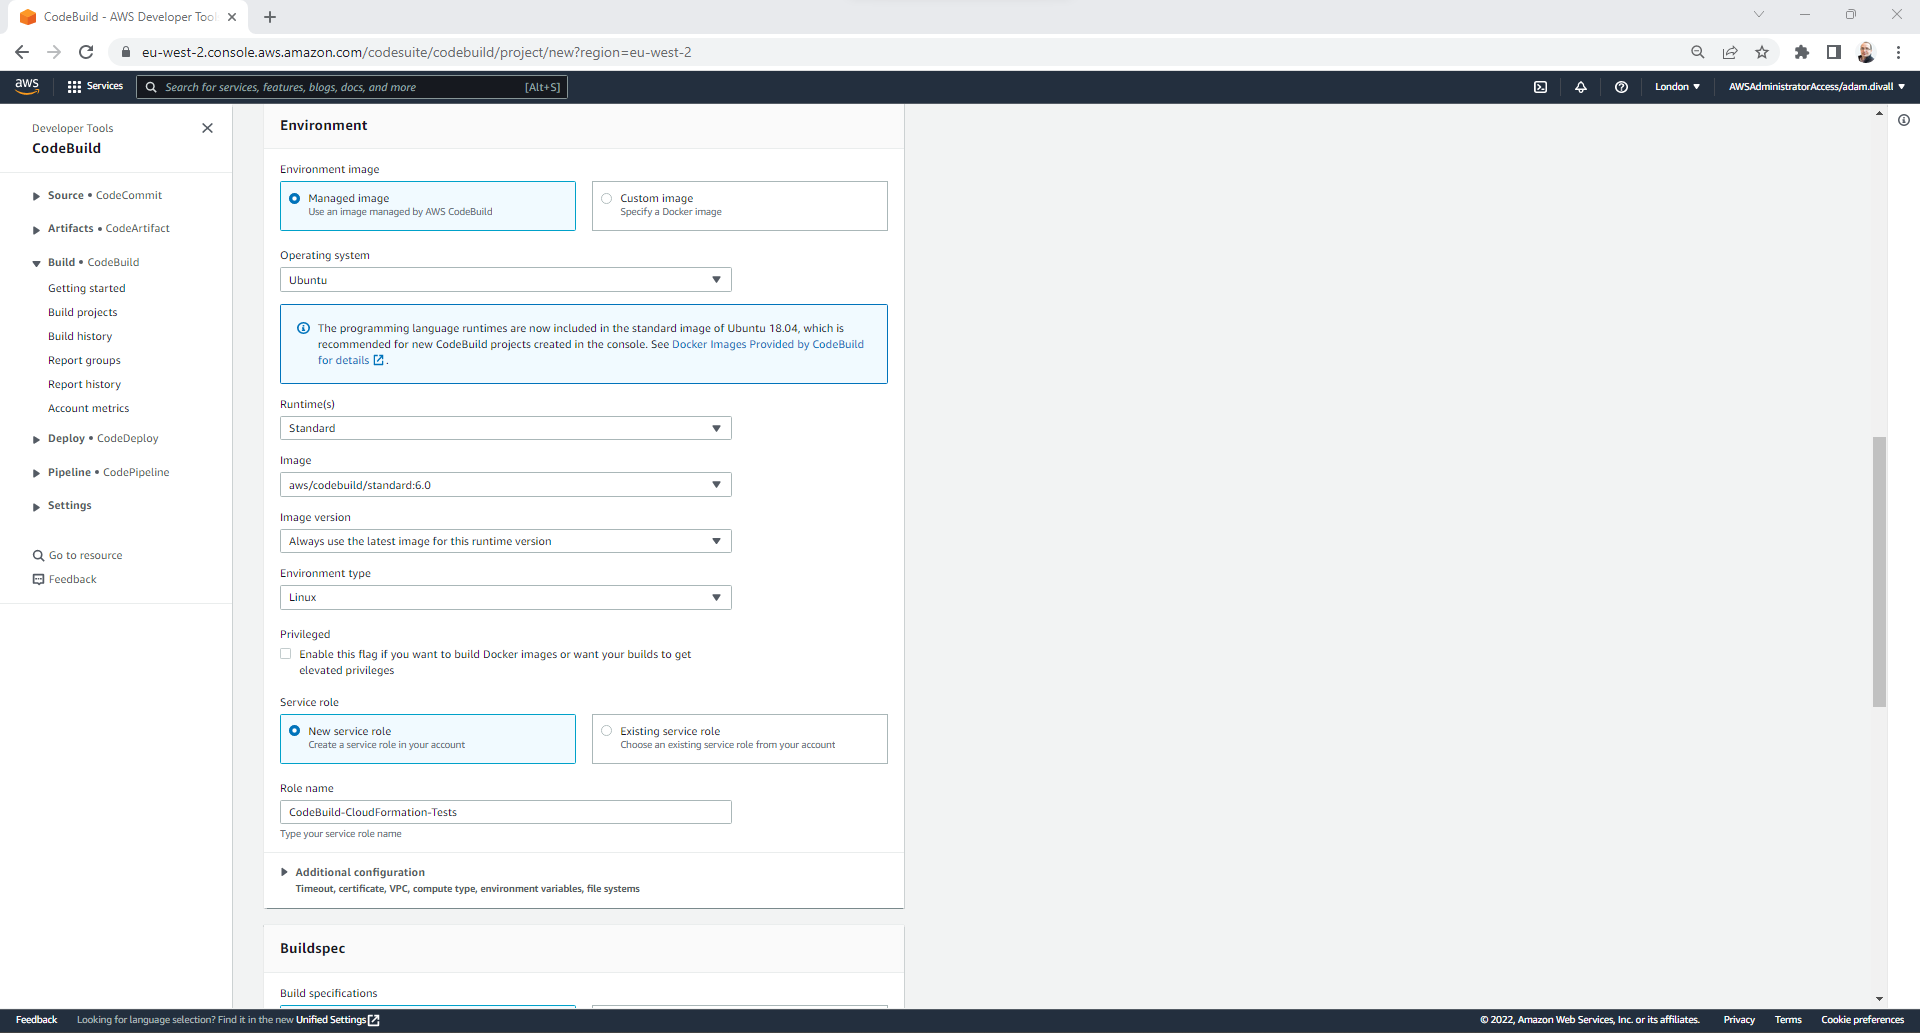
Task: Open Report history in sidebar
Action: 85,384
